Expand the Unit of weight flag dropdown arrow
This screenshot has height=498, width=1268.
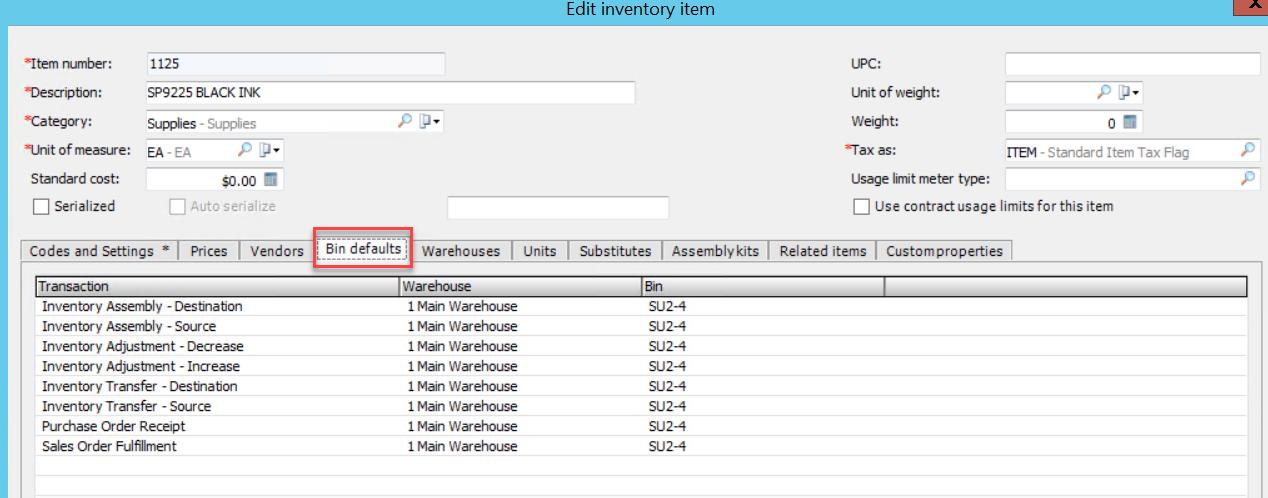1137,93
